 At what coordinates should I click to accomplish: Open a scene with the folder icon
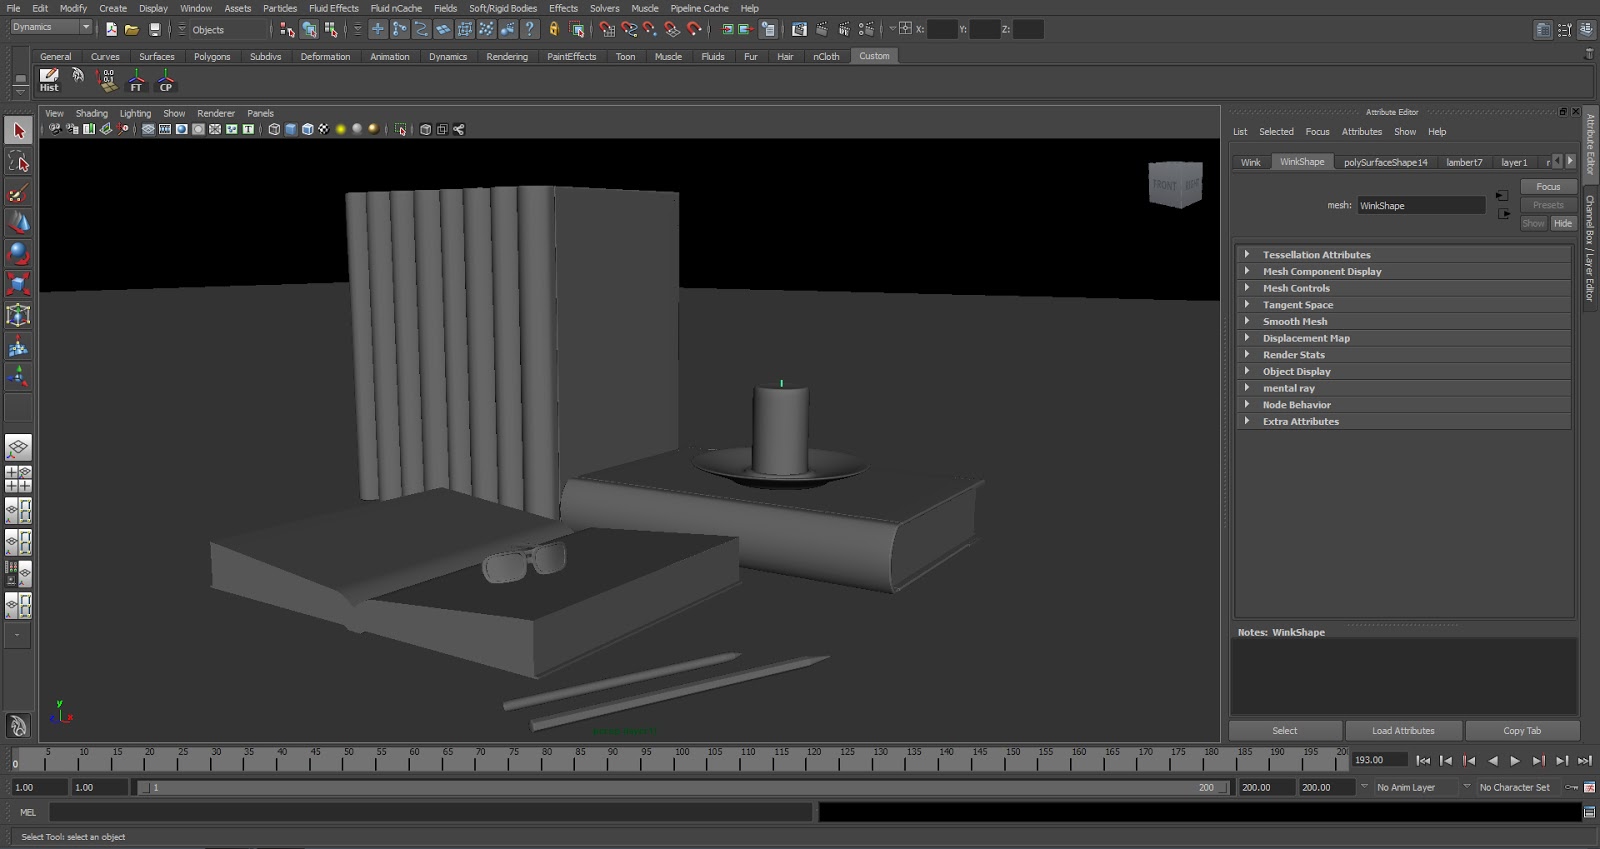pyautogui.click(x=132, y=29)
